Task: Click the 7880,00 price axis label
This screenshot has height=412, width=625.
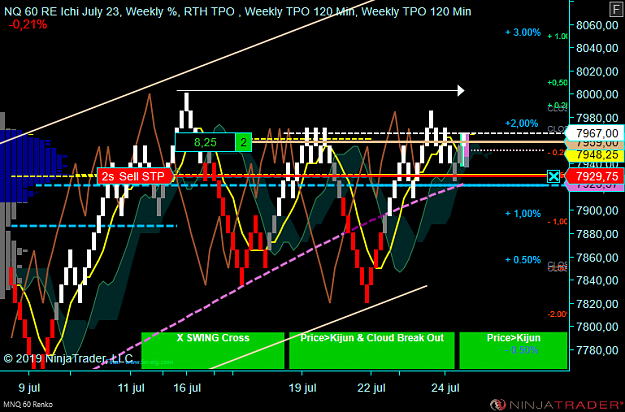Action: coord(597,234)
